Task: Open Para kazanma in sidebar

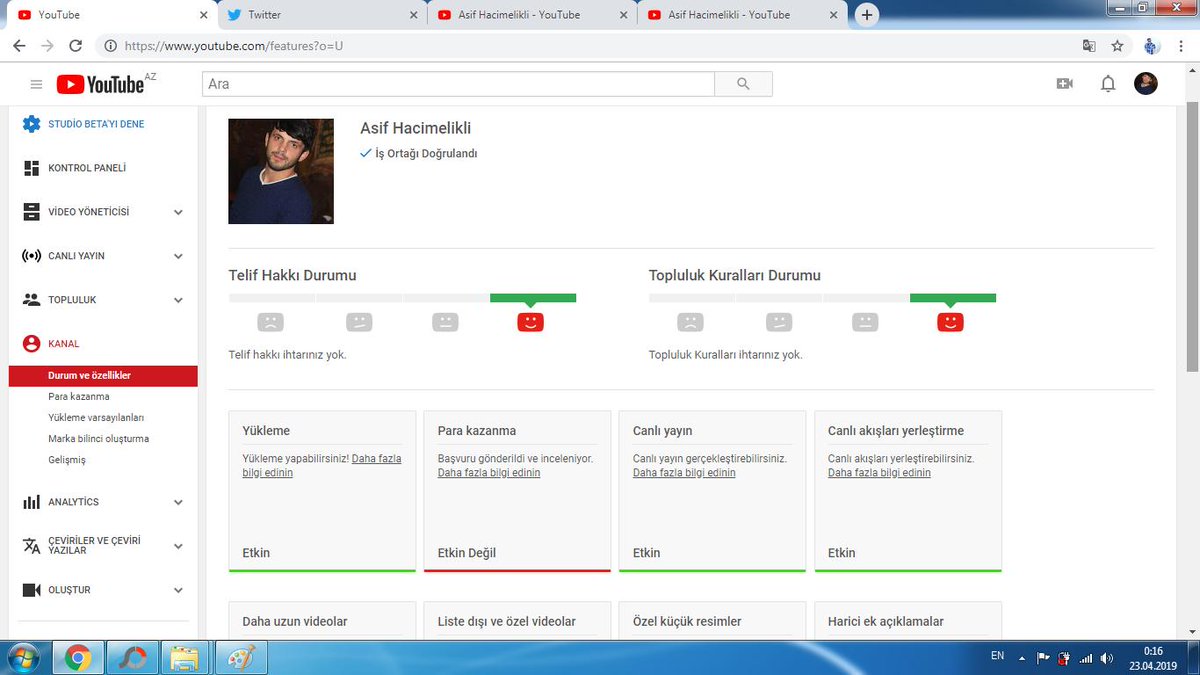Action: tap(79, 397)
